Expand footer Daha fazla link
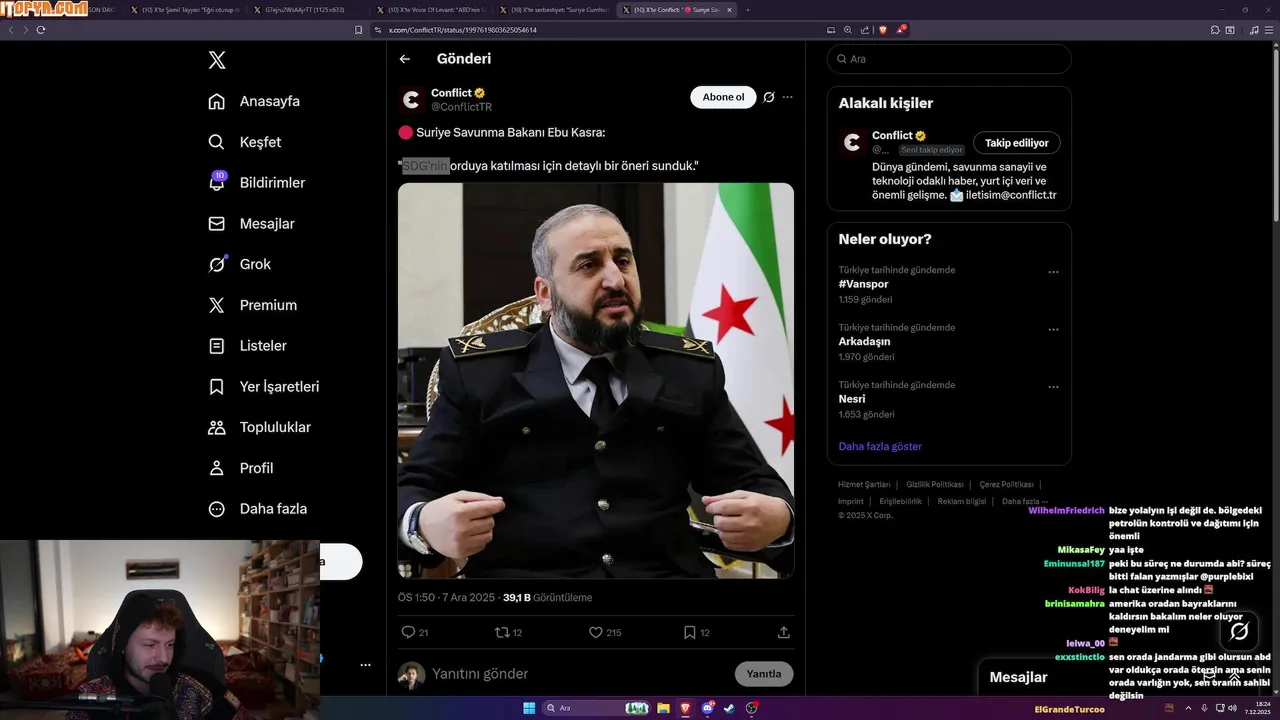This screenshot has width=1280, height=720. (x=1025, y=501)
